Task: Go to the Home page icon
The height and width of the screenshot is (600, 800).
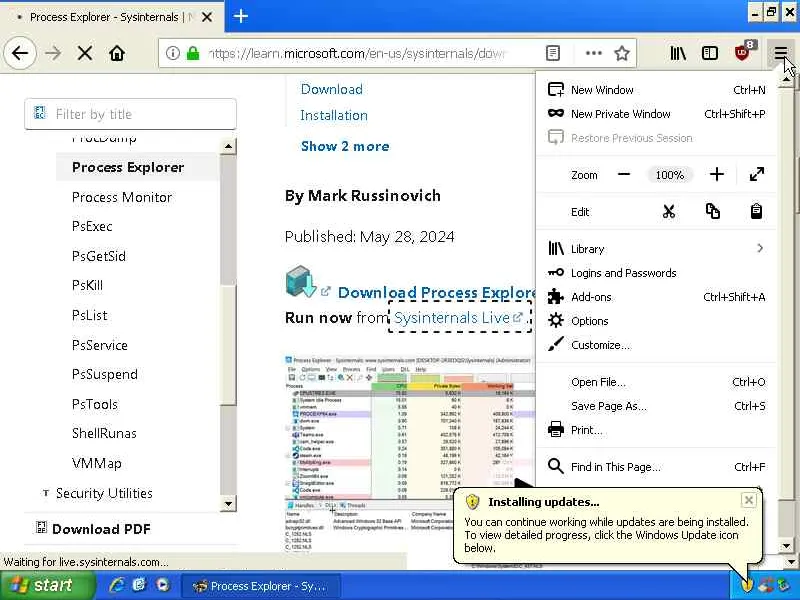Action: tap(117, 53)
